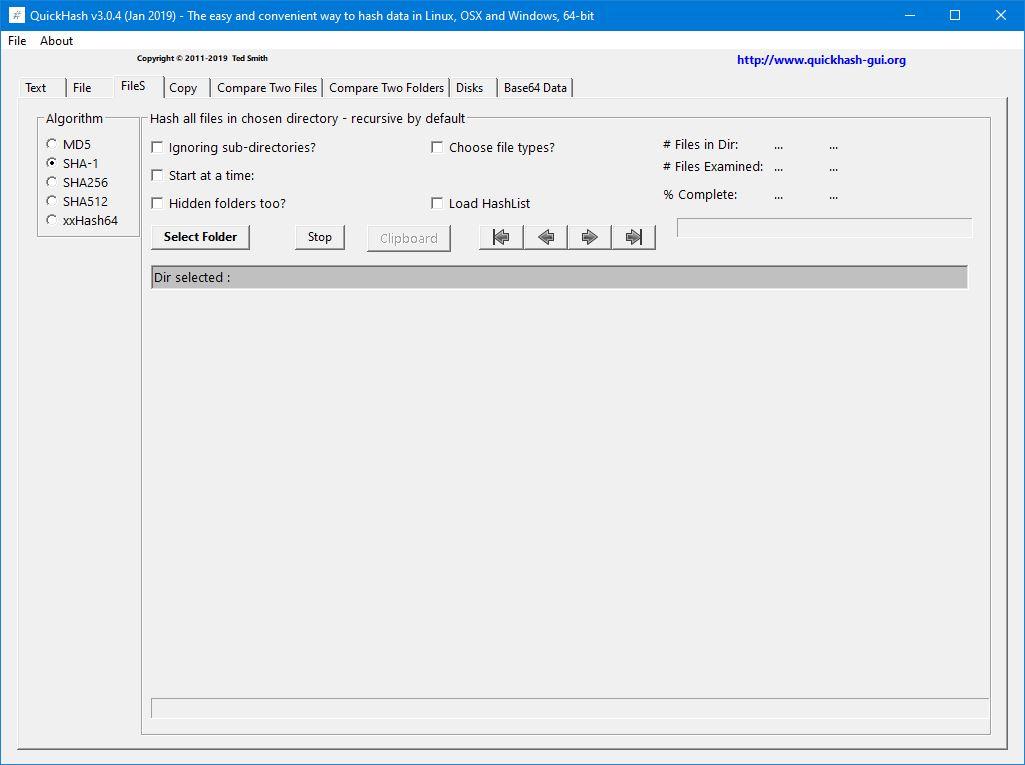Go to next record arrow button
The image size is (1025, 765).
[x=589, y=237]
